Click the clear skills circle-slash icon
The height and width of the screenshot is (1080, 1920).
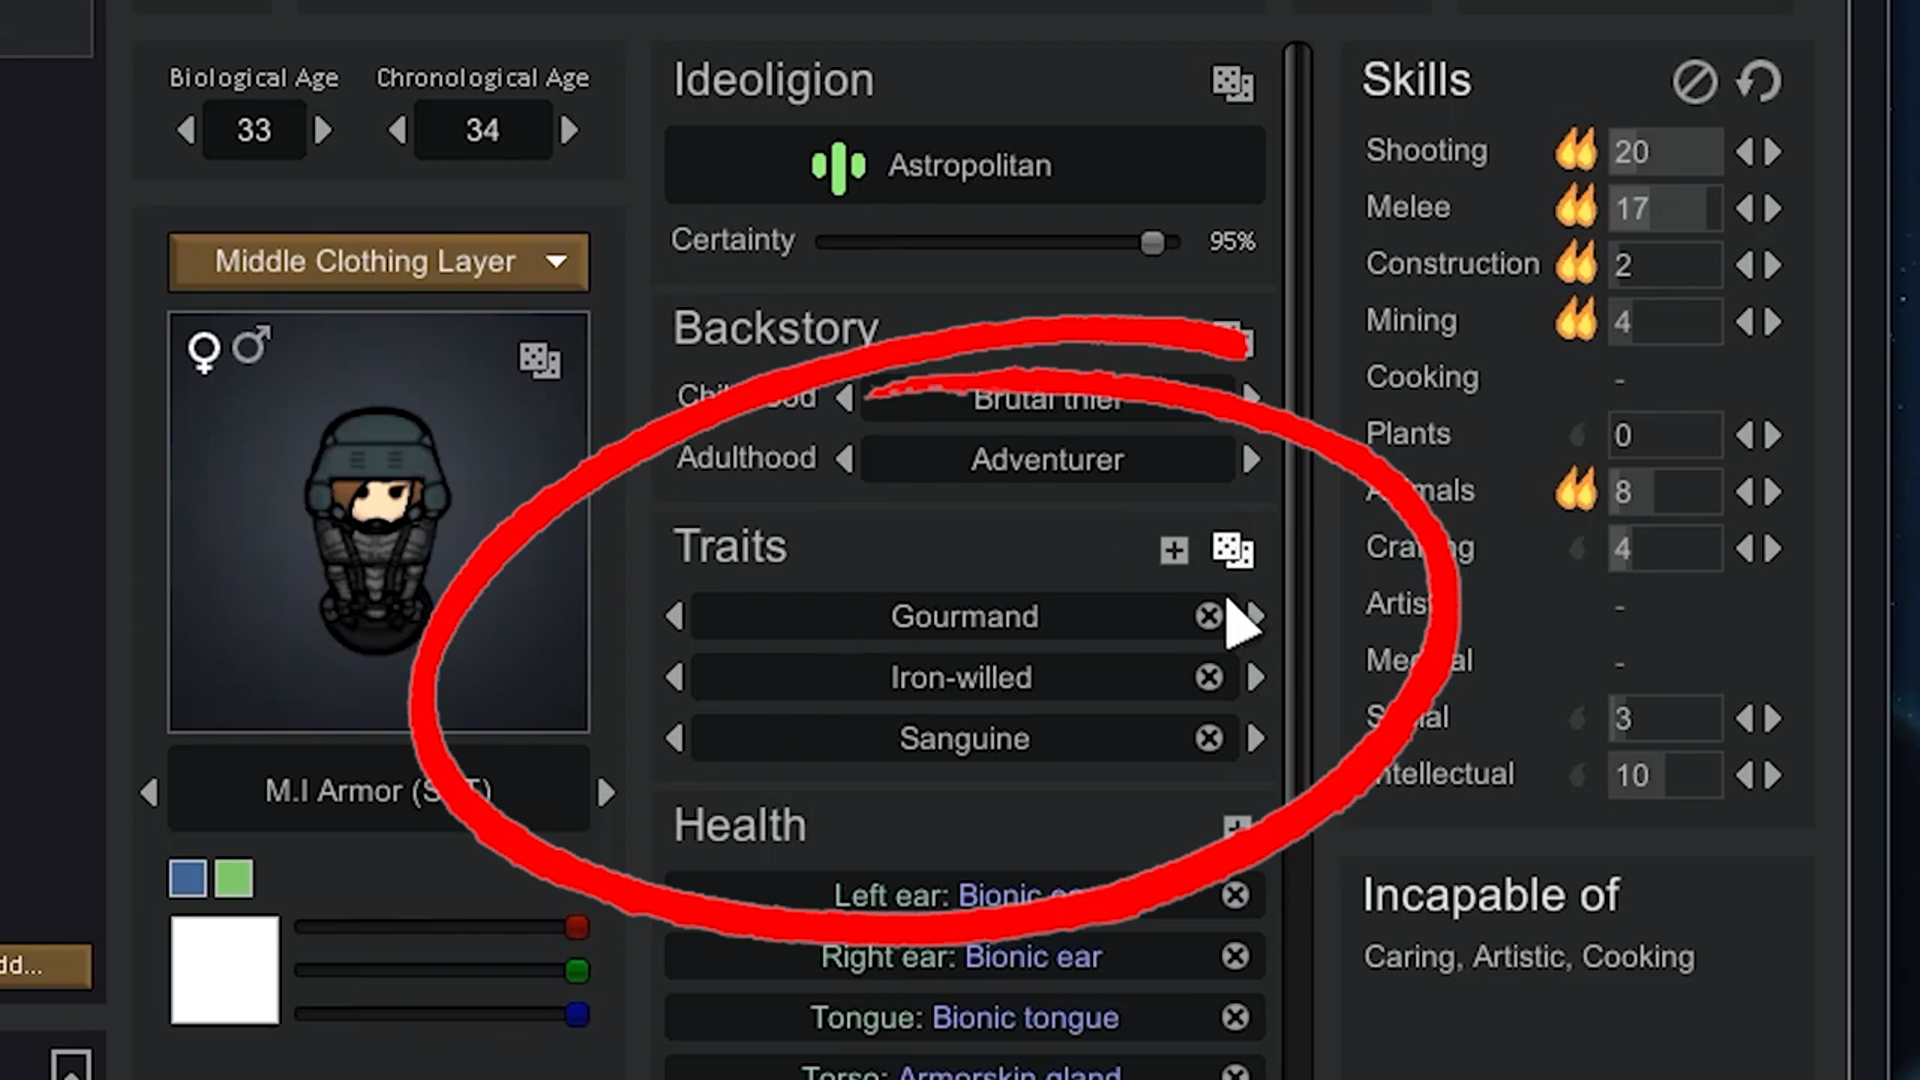click(x=1694, y=81)
